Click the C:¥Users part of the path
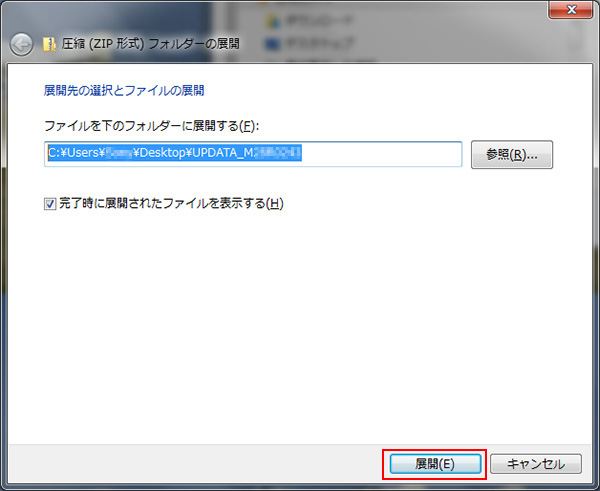Image resolution: width=600 pixels, height=491 pixels. coord(72,154)
